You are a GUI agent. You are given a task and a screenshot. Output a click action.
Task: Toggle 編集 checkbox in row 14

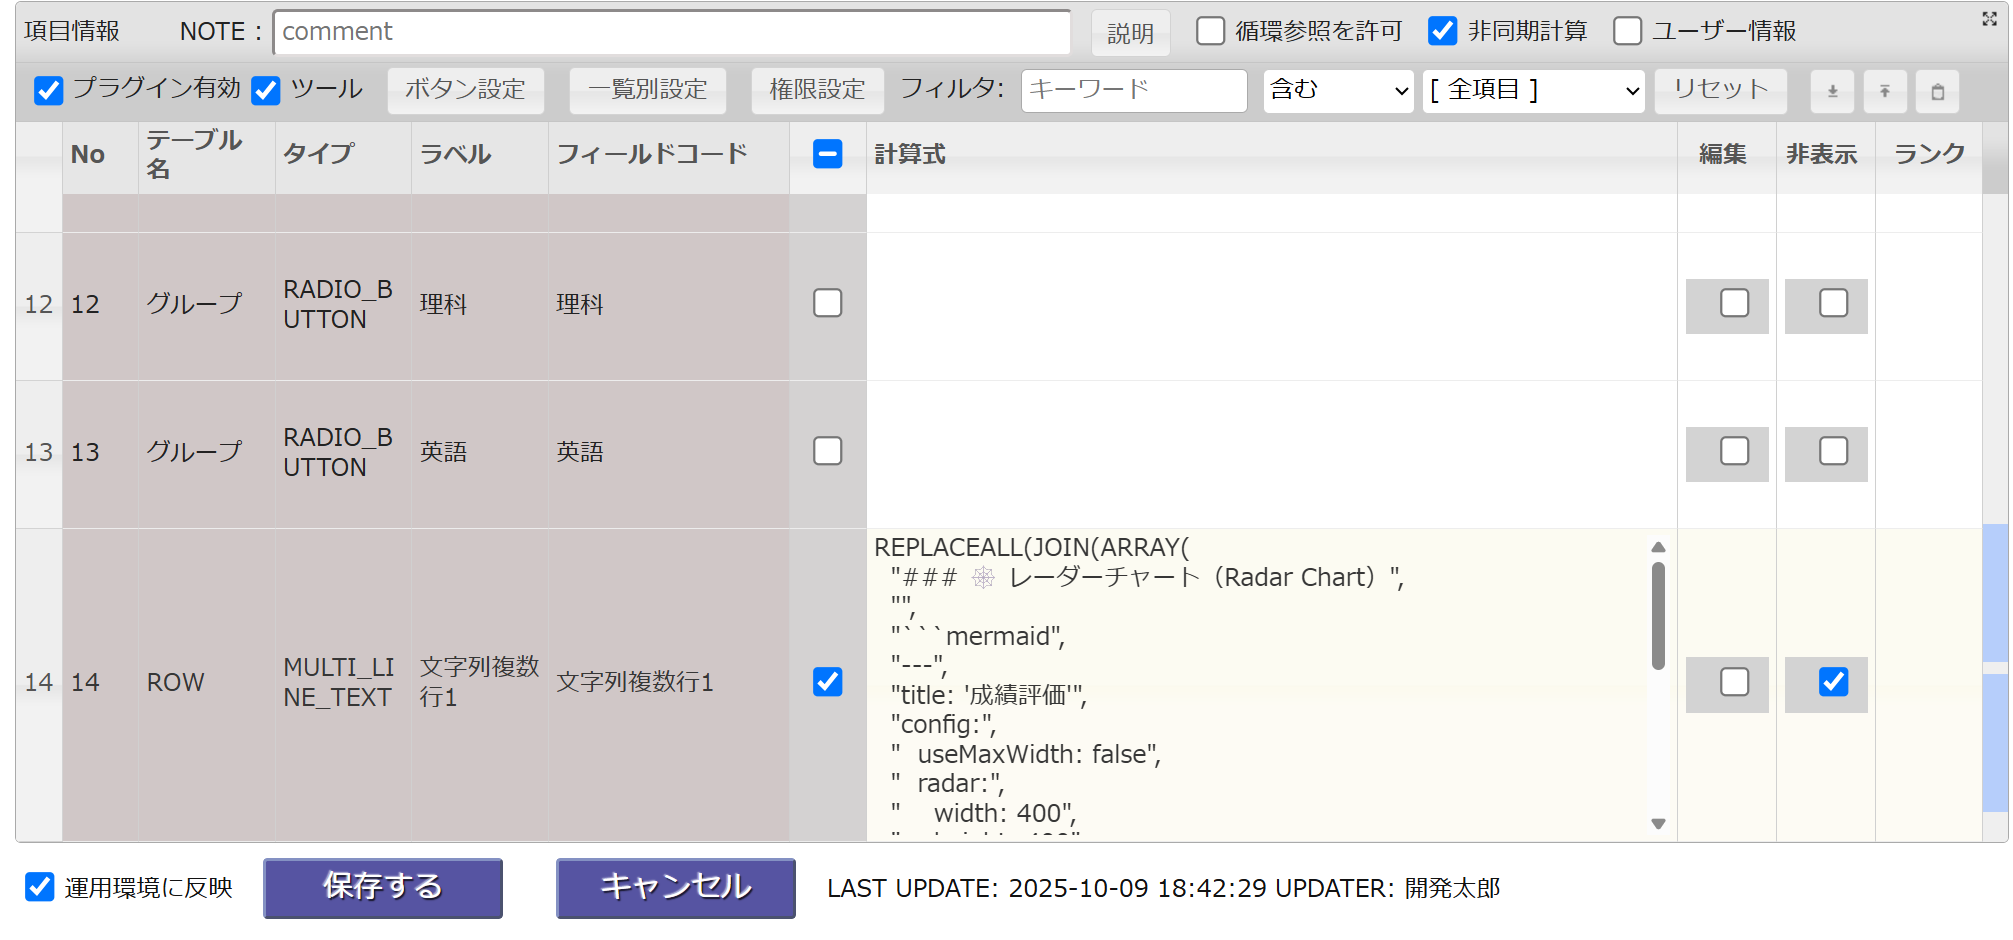point(1734,682)
